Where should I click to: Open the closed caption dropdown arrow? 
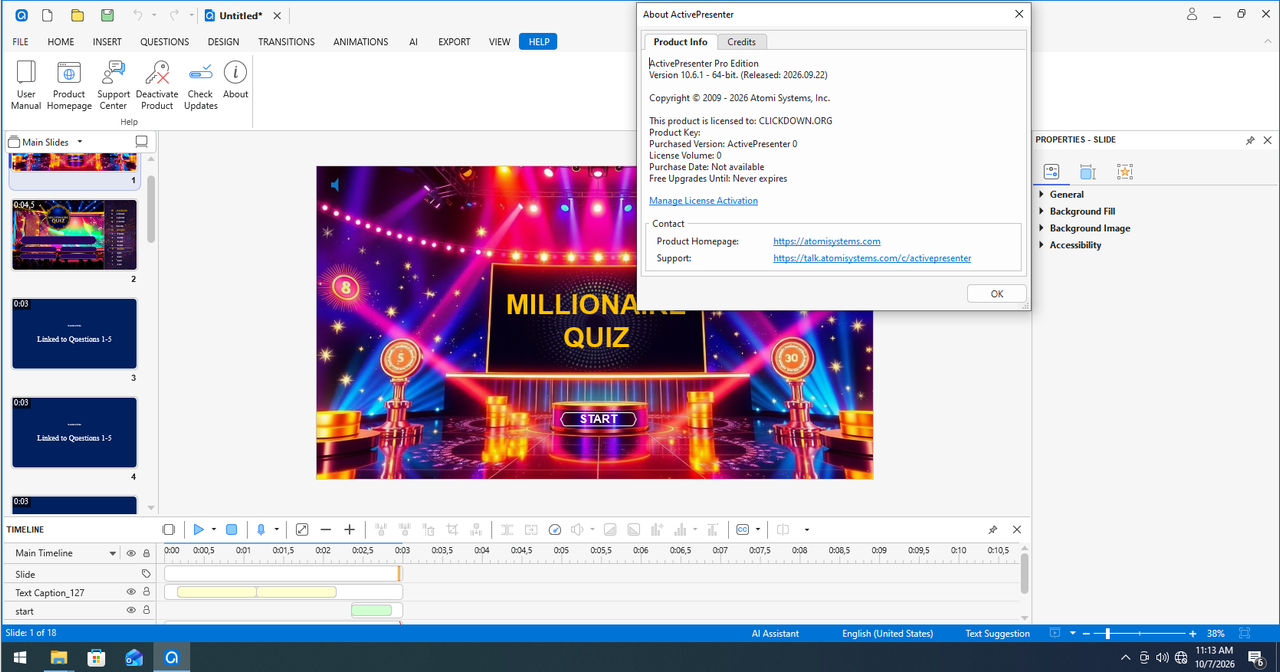758,529
